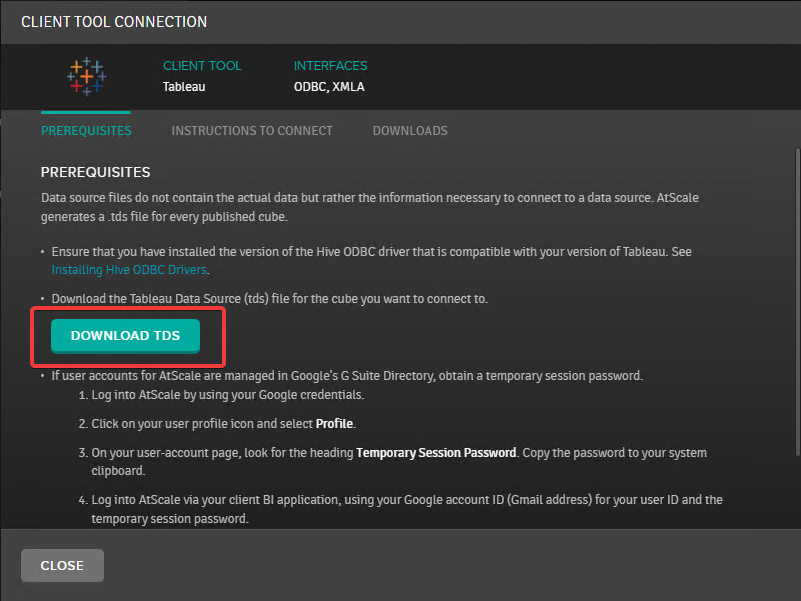Screen dimensions: 801x601
Task: Open the Downloads tab
Action: 410,131
